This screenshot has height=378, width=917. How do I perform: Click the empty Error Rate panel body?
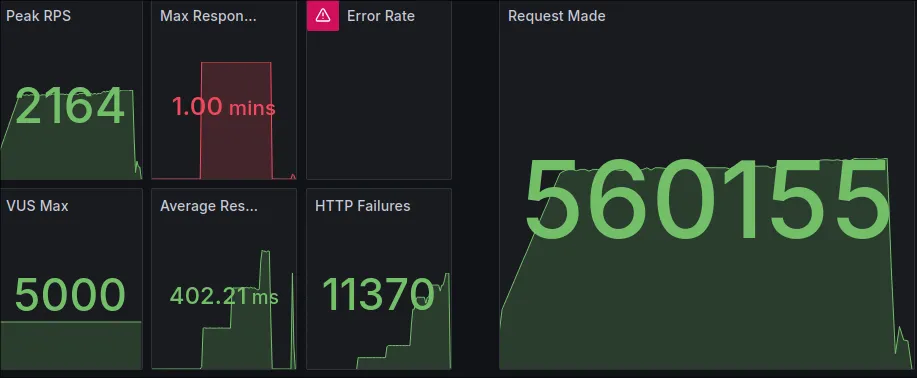point(379,105)
